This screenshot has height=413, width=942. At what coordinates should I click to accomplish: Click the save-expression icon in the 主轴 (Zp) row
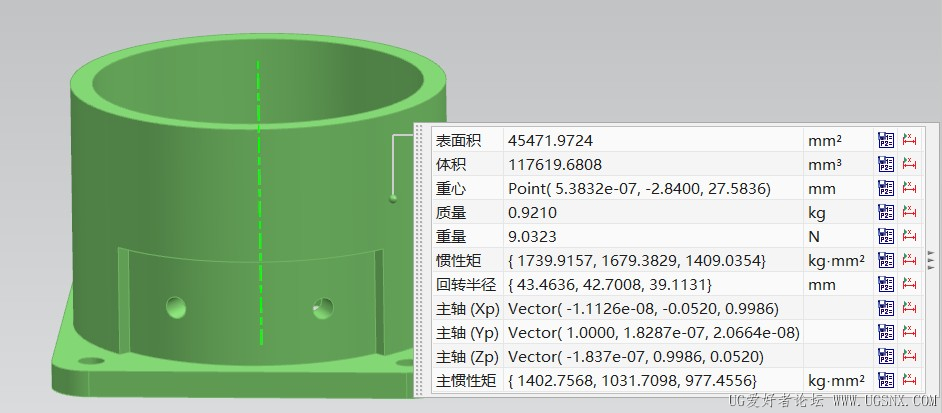[886, 356]
